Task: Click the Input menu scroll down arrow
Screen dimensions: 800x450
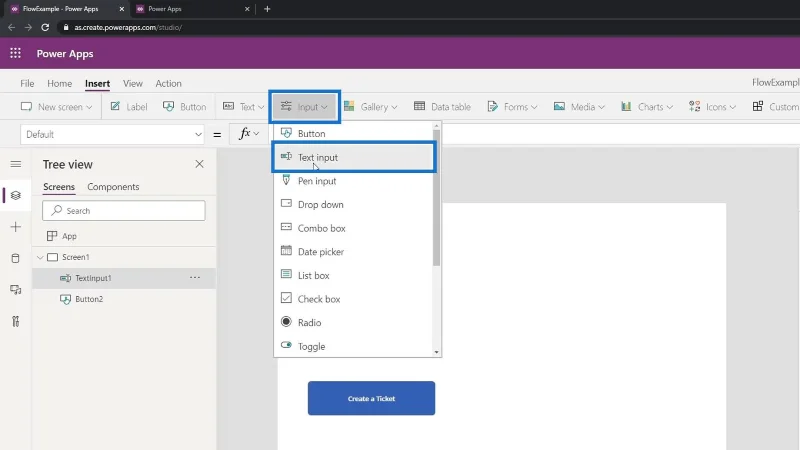Action: [436, 352]
